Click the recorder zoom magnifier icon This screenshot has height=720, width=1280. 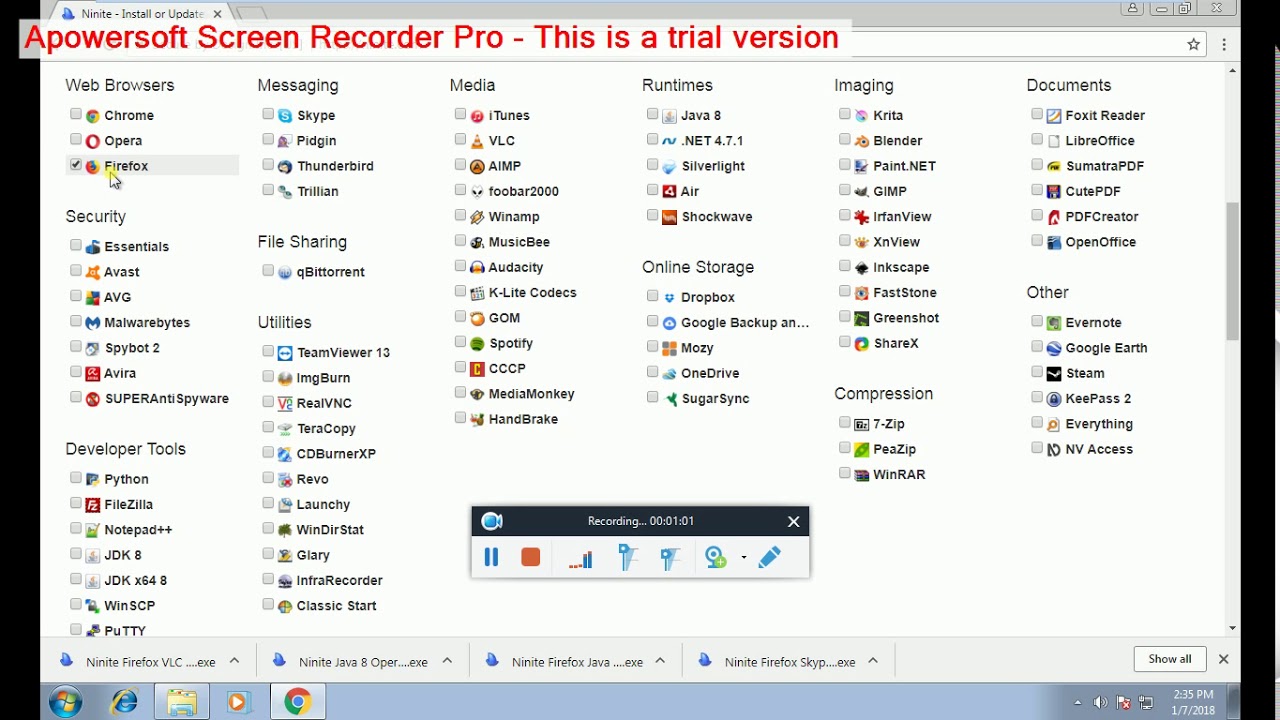[x=716, y=557]
